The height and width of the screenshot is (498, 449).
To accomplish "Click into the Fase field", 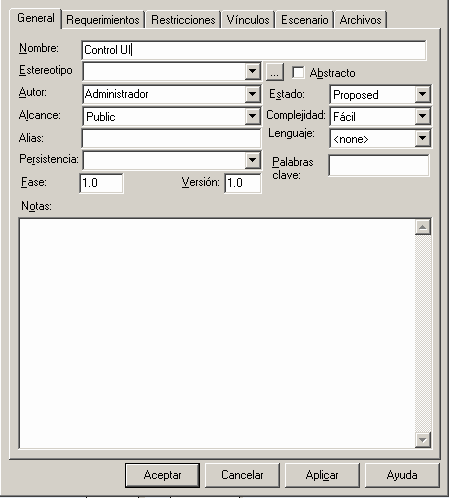I will click(101, 183).
